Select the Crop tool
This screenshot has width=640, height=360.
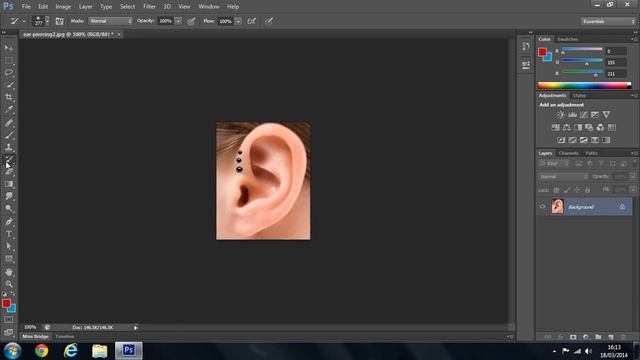[x=9, y=97]
